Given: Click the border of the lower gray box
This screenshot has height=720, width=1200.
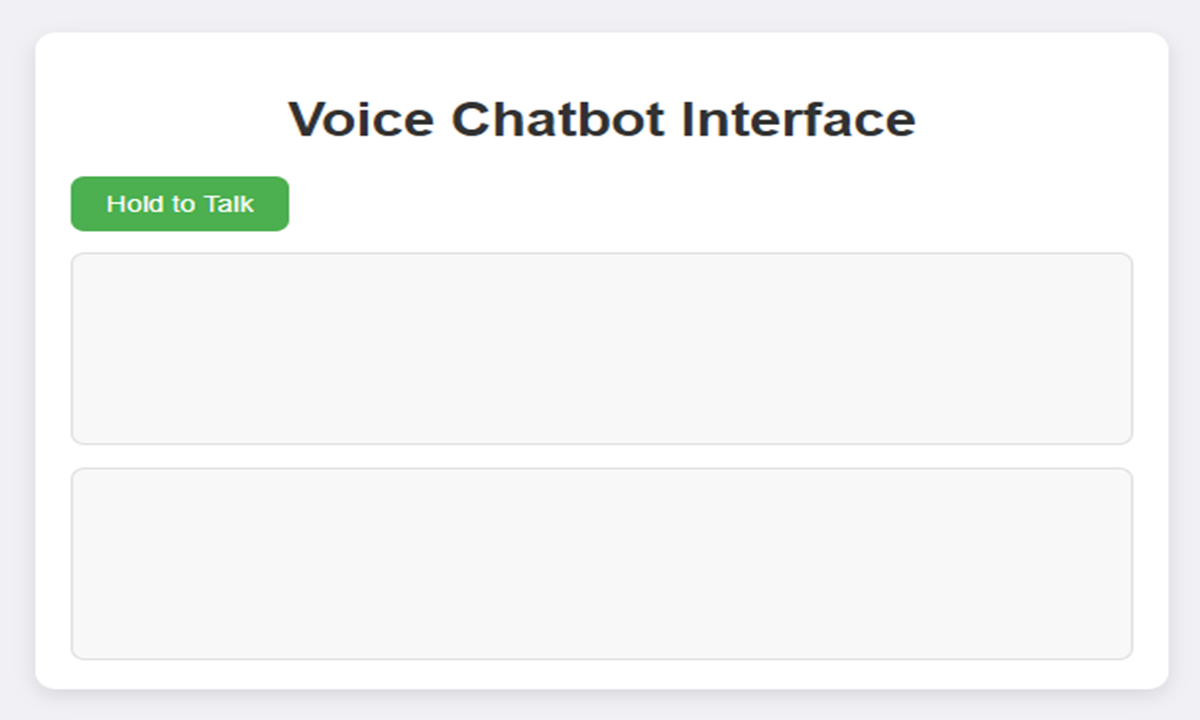Looking at the screenshot, I should 601,468.
